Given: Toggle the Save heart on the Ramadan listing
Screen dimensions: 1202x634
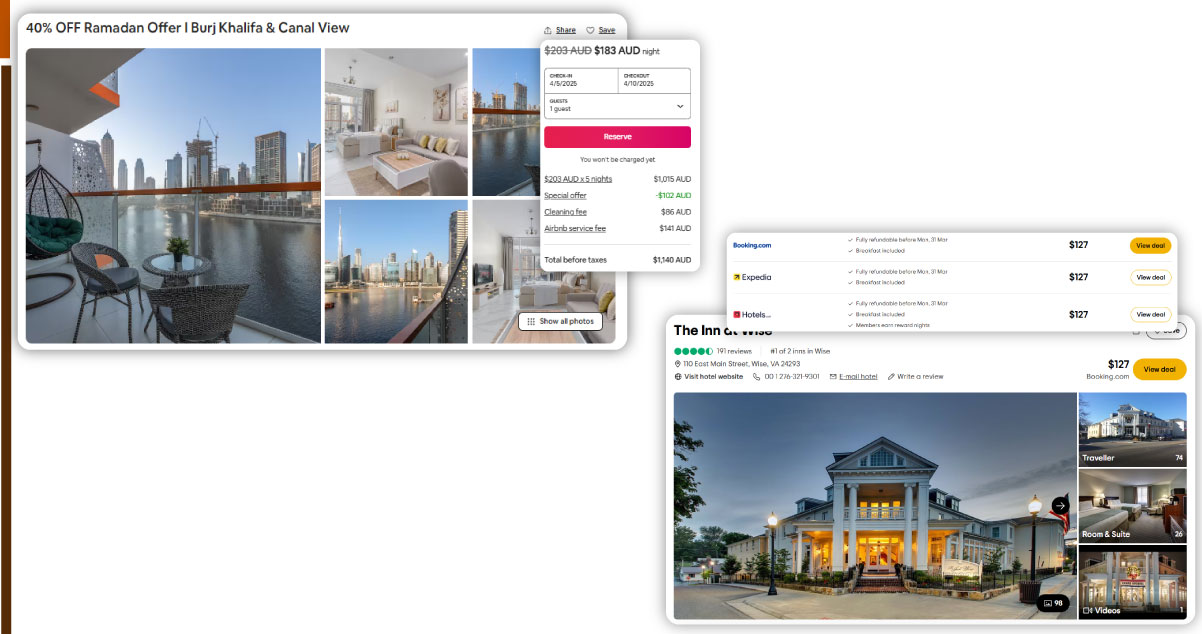Looking at the screenshot, I should pos(590,29).
